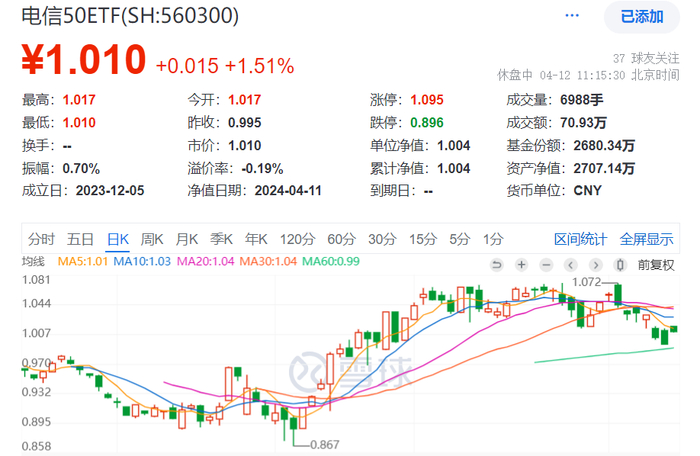Image resolution: width=700 pixels, height=456 pixels.
Task: Switch to the 分时 chart tab
Action: pos(41,239)
